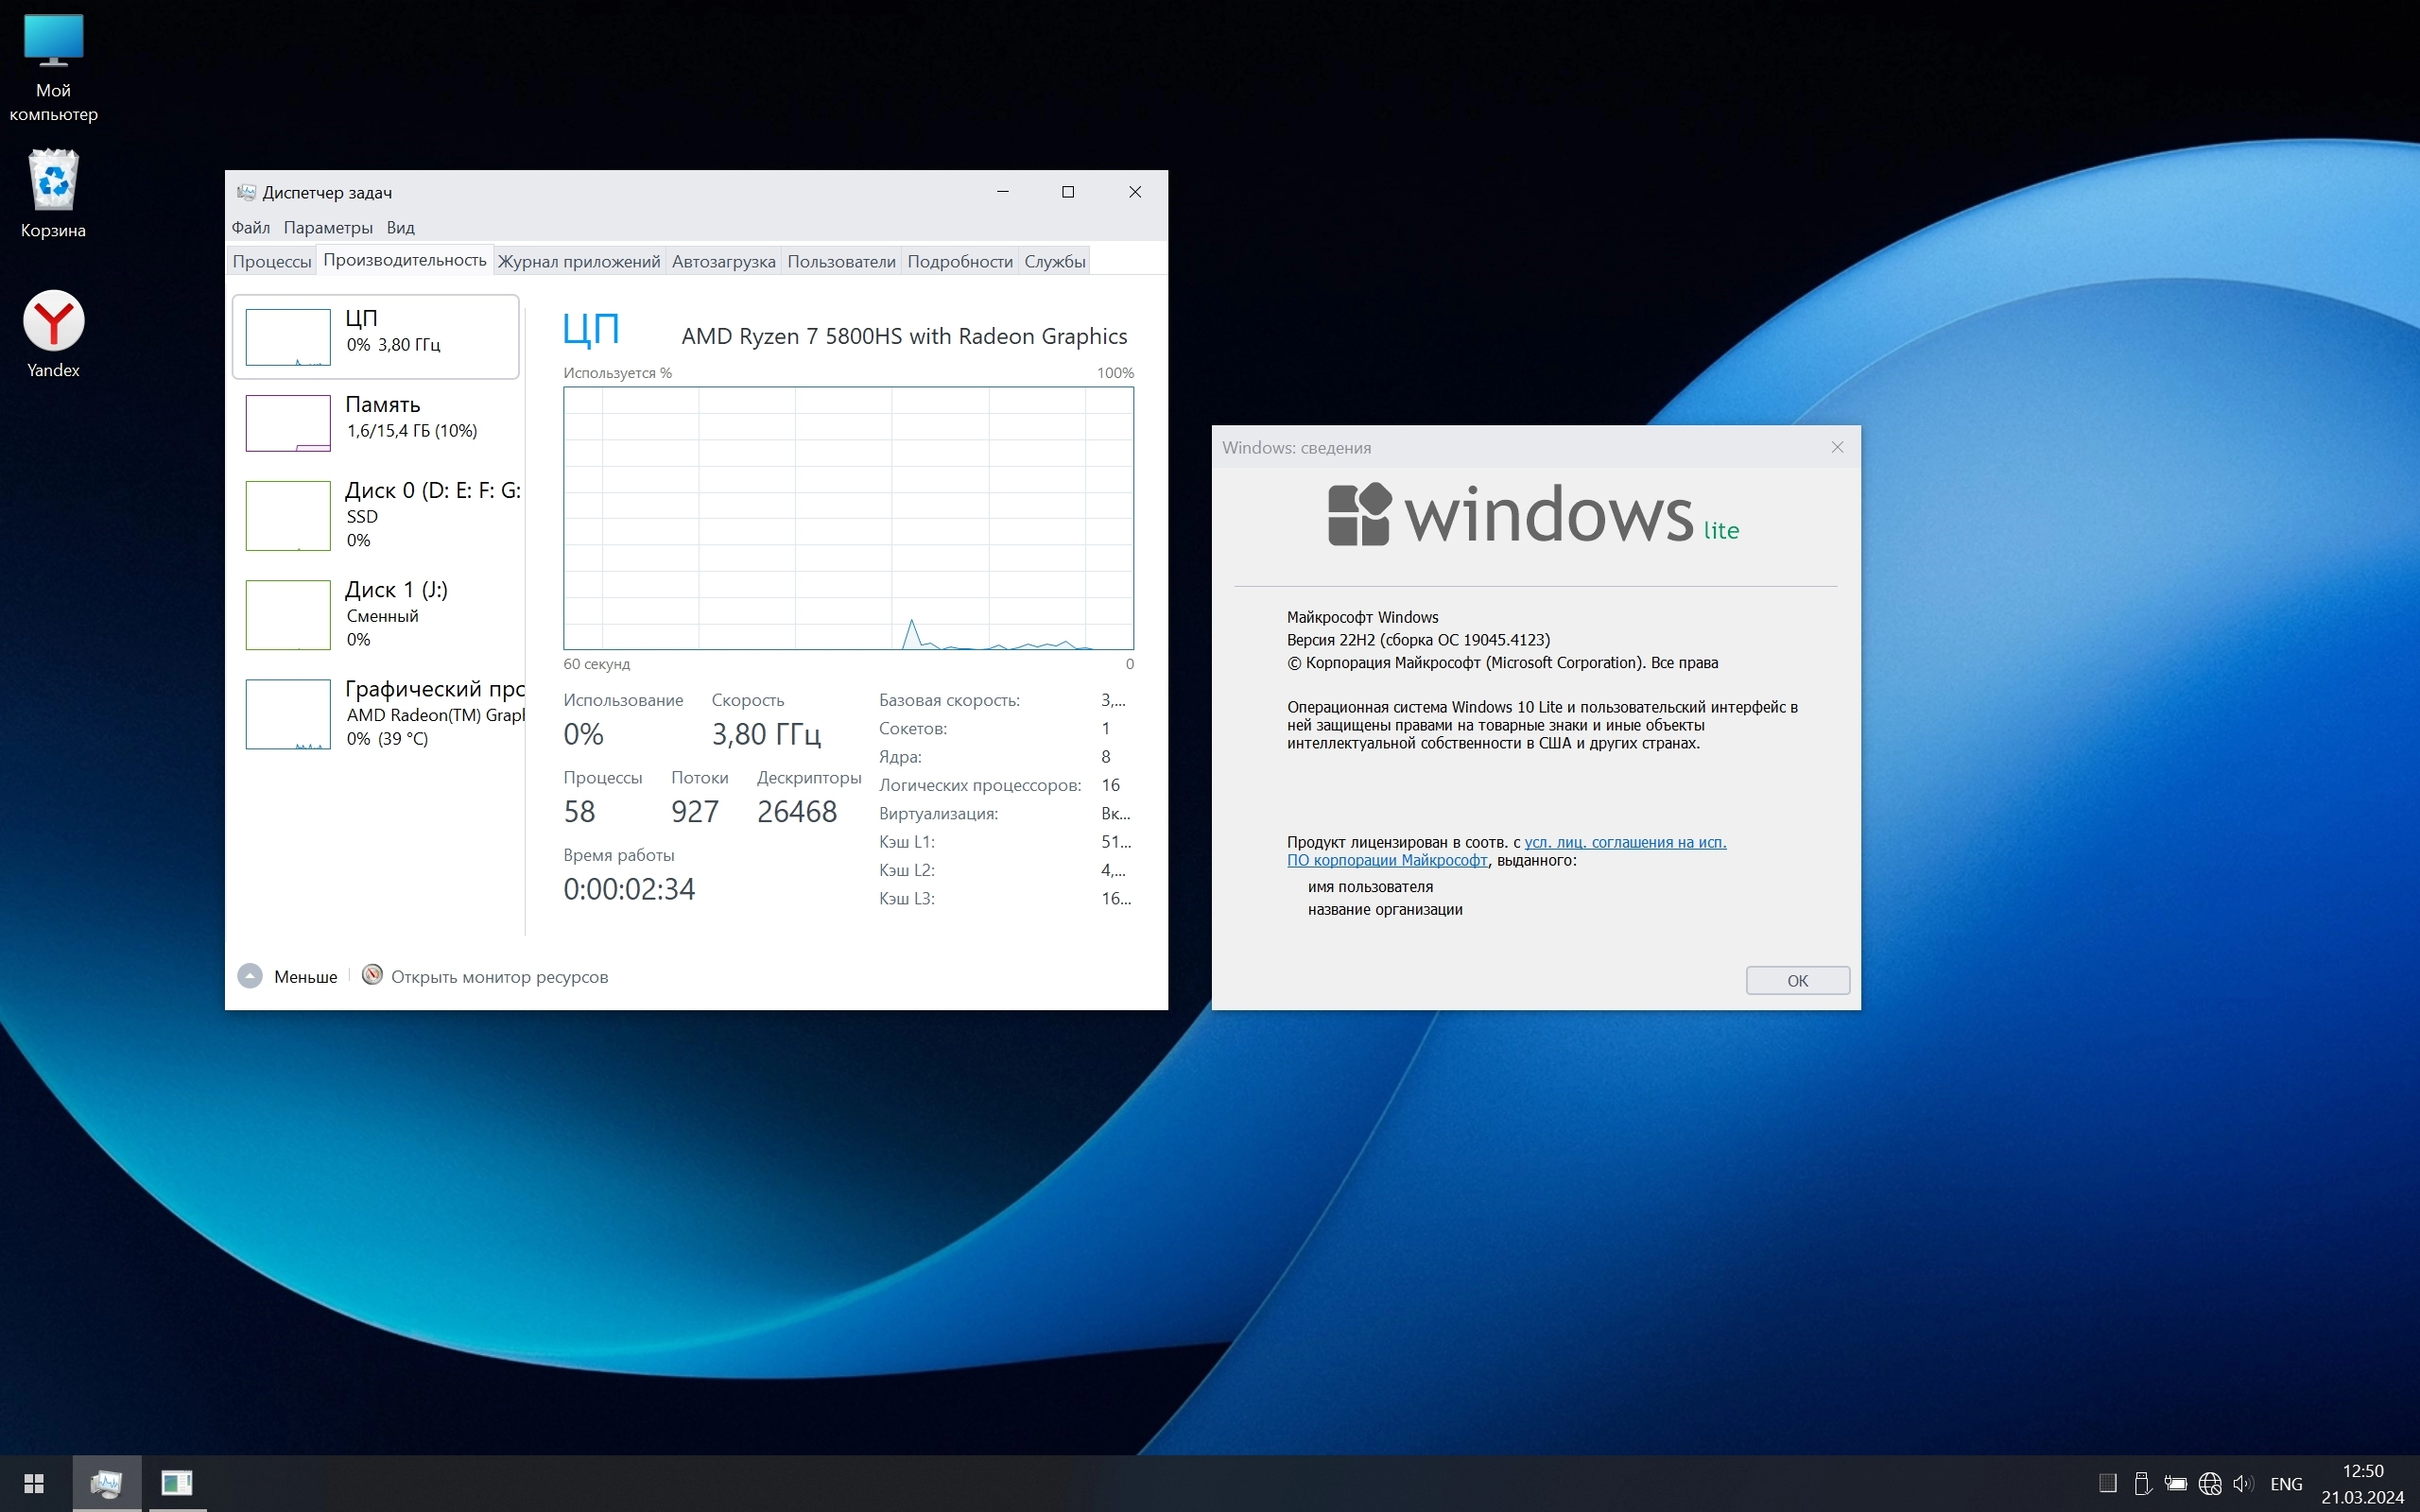This screenshot has height=1512, width=2420.
Task: Switch to the Процессы tab
Action: [x=272, y=262]
